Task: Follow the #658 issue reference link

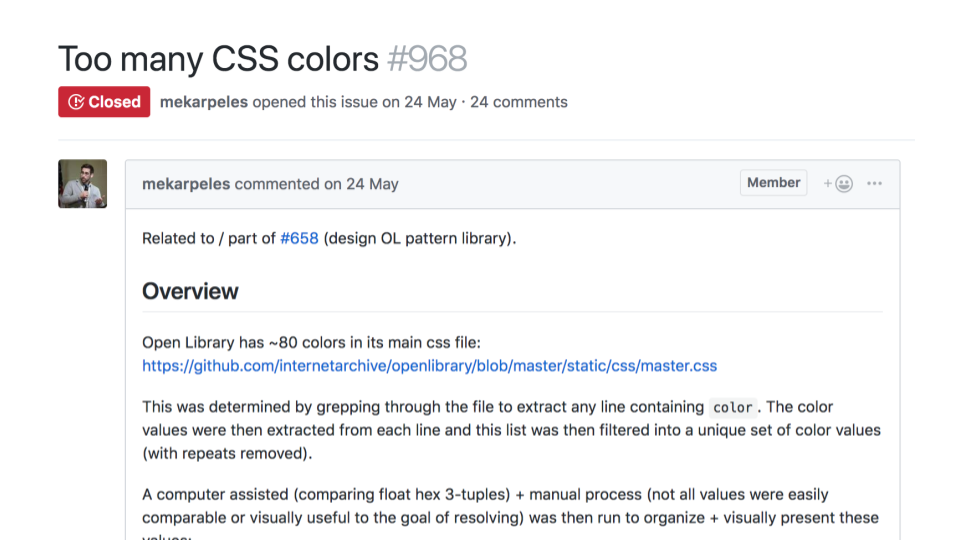Action: pyautogui.click(x=299, y=238)
